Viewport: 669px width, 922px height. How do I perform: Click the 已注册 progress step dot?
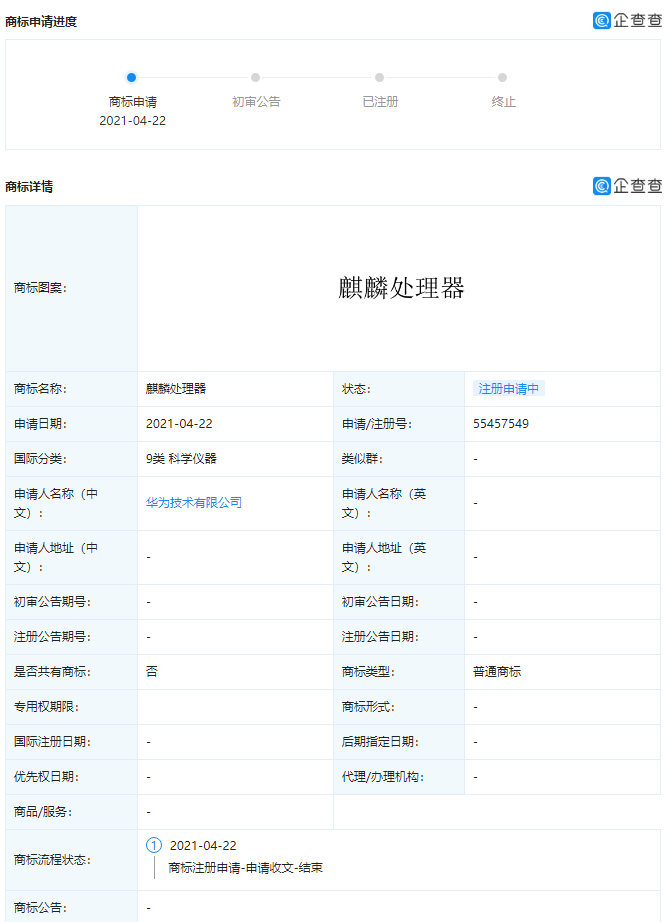380,77
